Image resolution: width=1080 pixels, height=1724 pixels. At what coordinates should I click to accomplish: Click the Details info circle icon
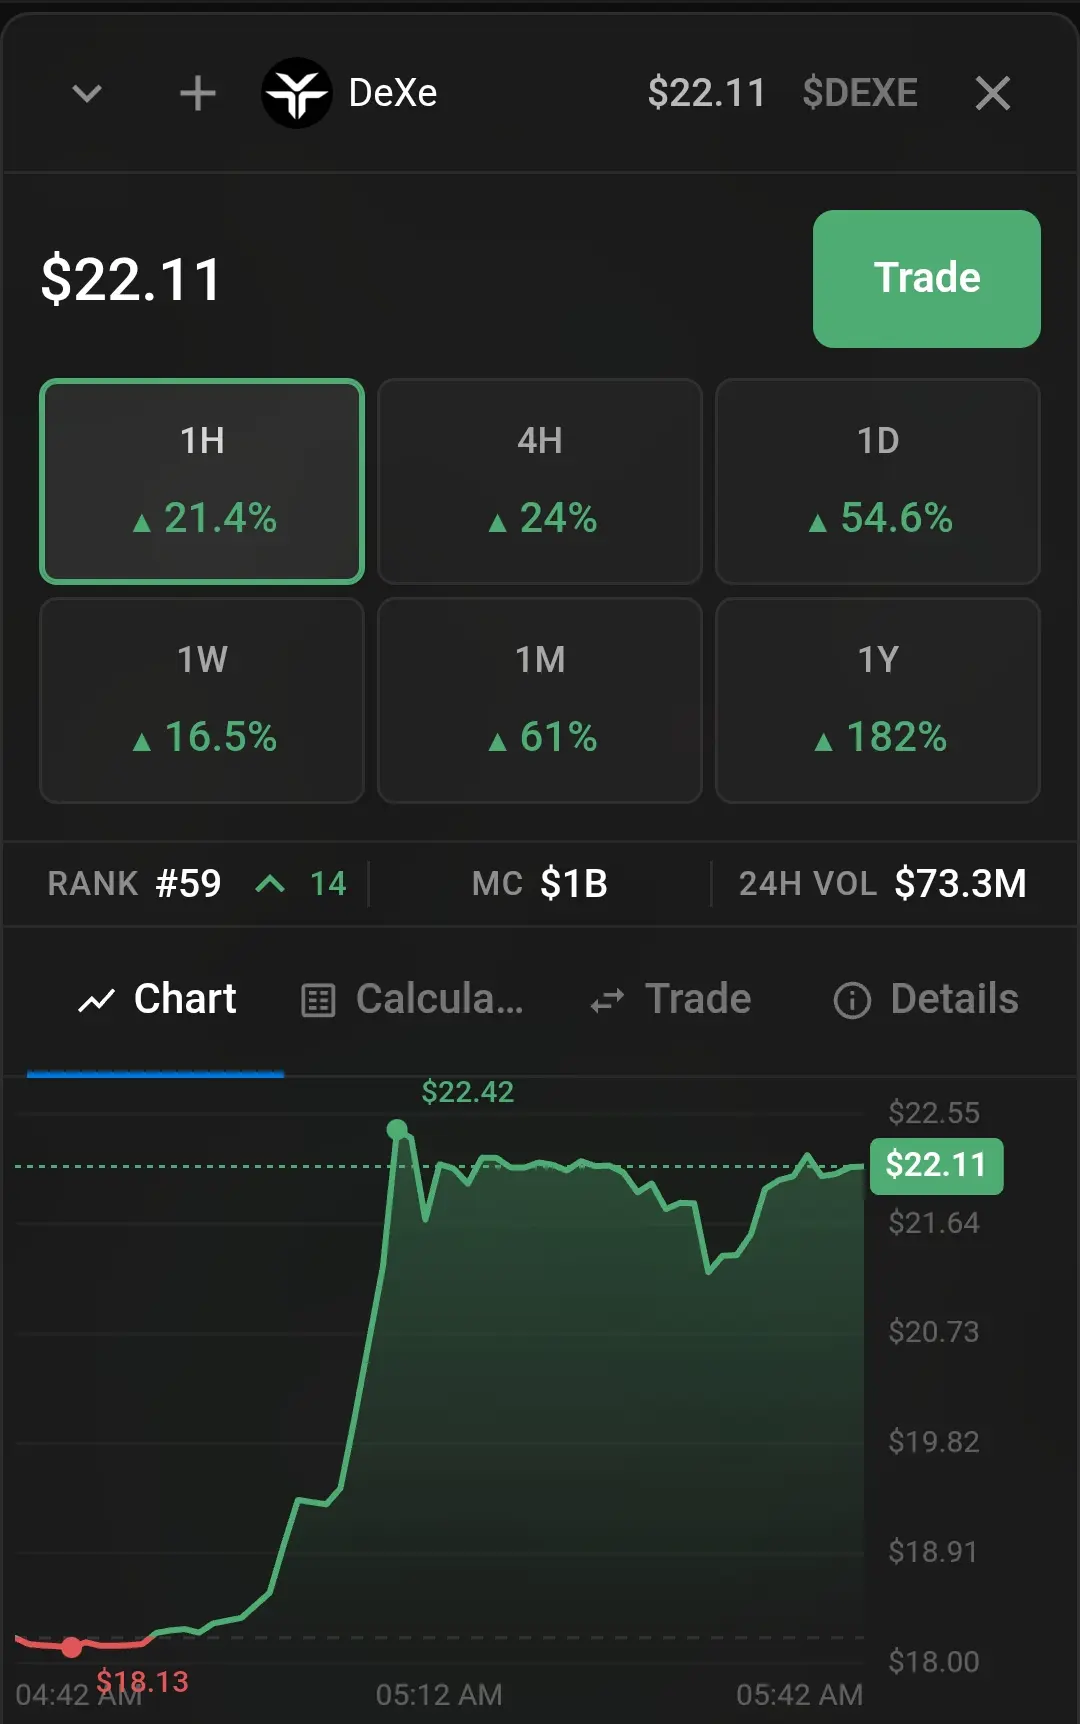(x=852, y=1000)
